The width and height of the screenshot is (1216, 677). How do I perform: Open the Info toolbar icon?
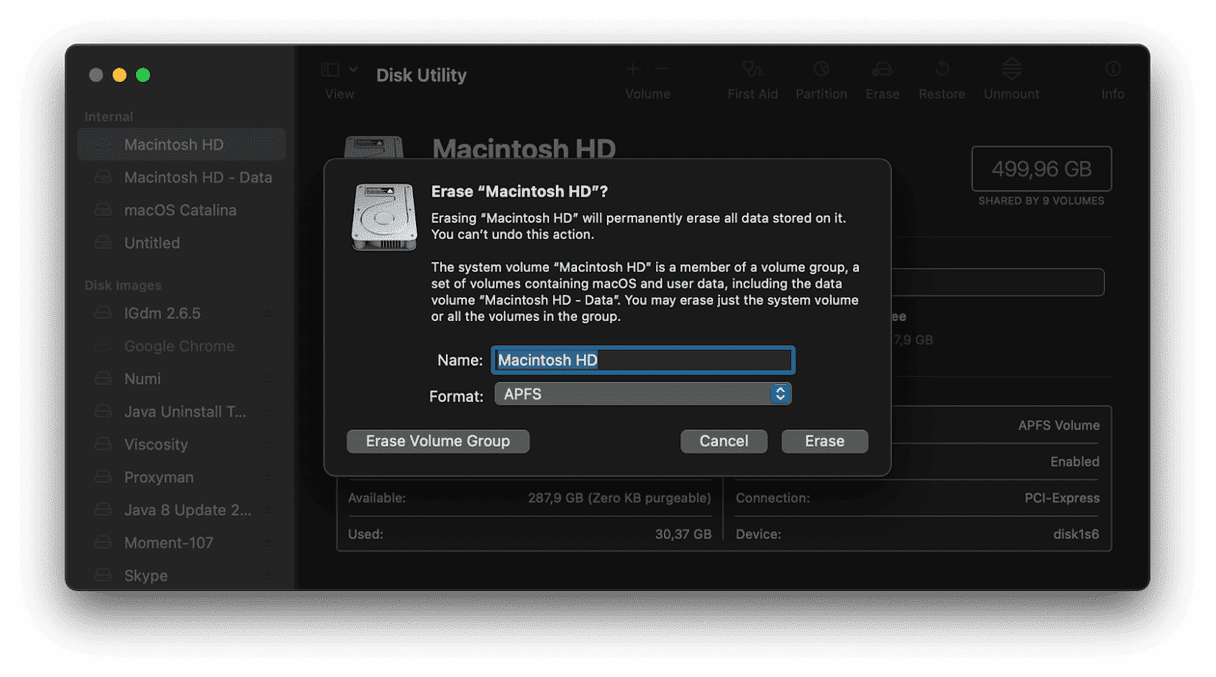[x=1112, y=70]
